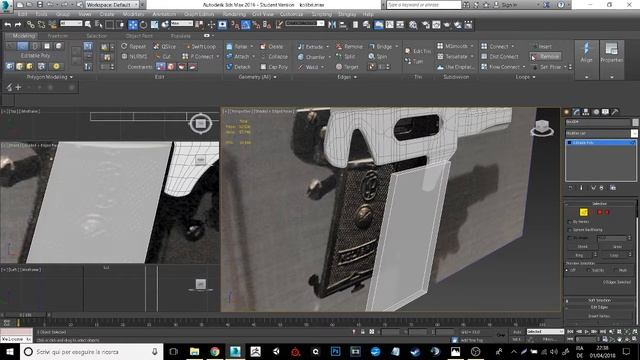This screenshot has height=360, width=640.
Task: Open the Help menu
Action: pyautogui.click(x=368, y=14)
